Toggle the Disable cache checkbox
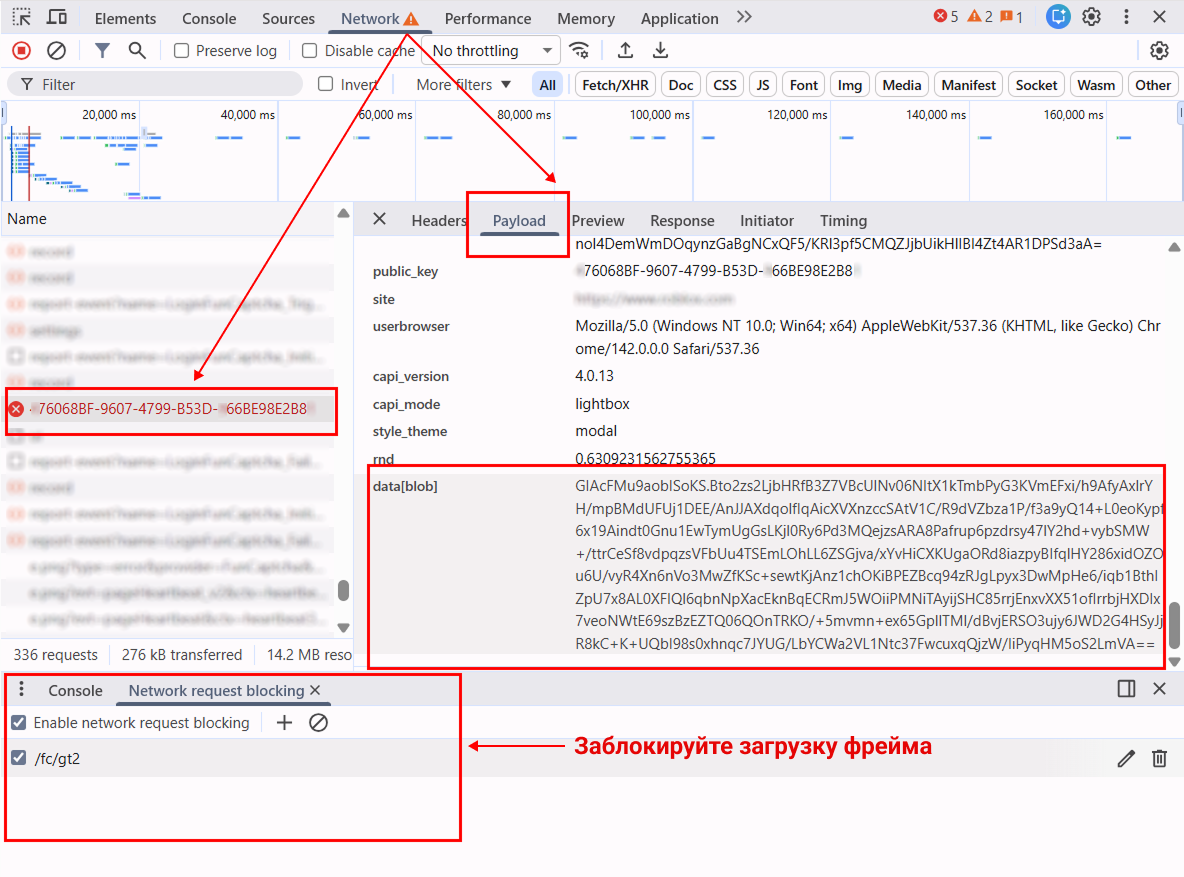Viewport: 1184px width, 877px height. 310,51
